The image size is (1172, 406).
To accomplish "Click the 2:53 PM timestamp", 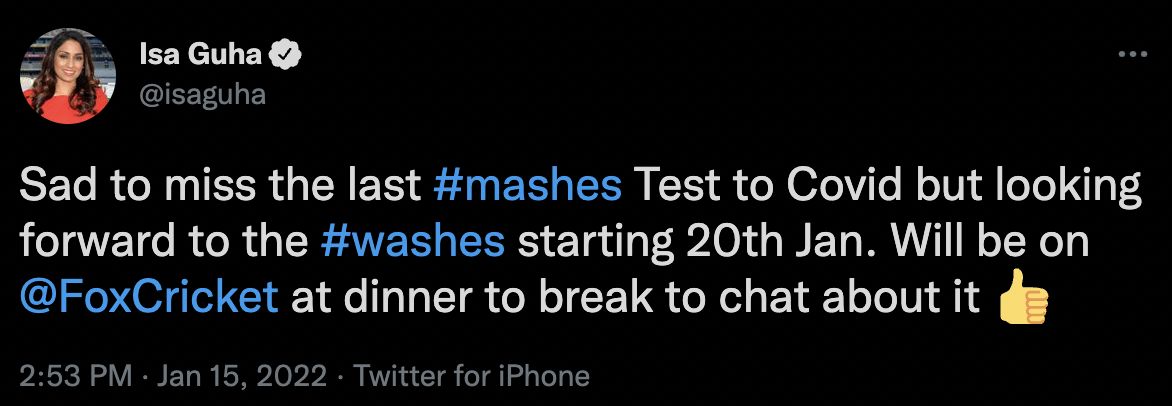I will 76,376.
